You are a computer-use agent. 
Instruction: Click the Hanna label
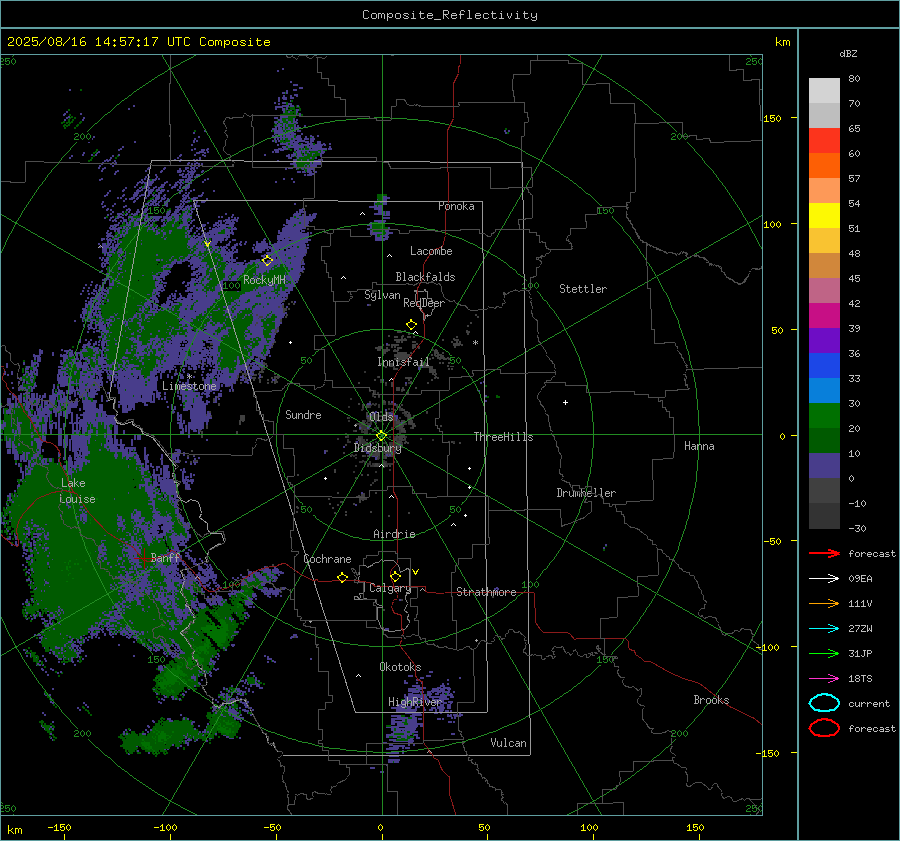click(x=699, y=446)
